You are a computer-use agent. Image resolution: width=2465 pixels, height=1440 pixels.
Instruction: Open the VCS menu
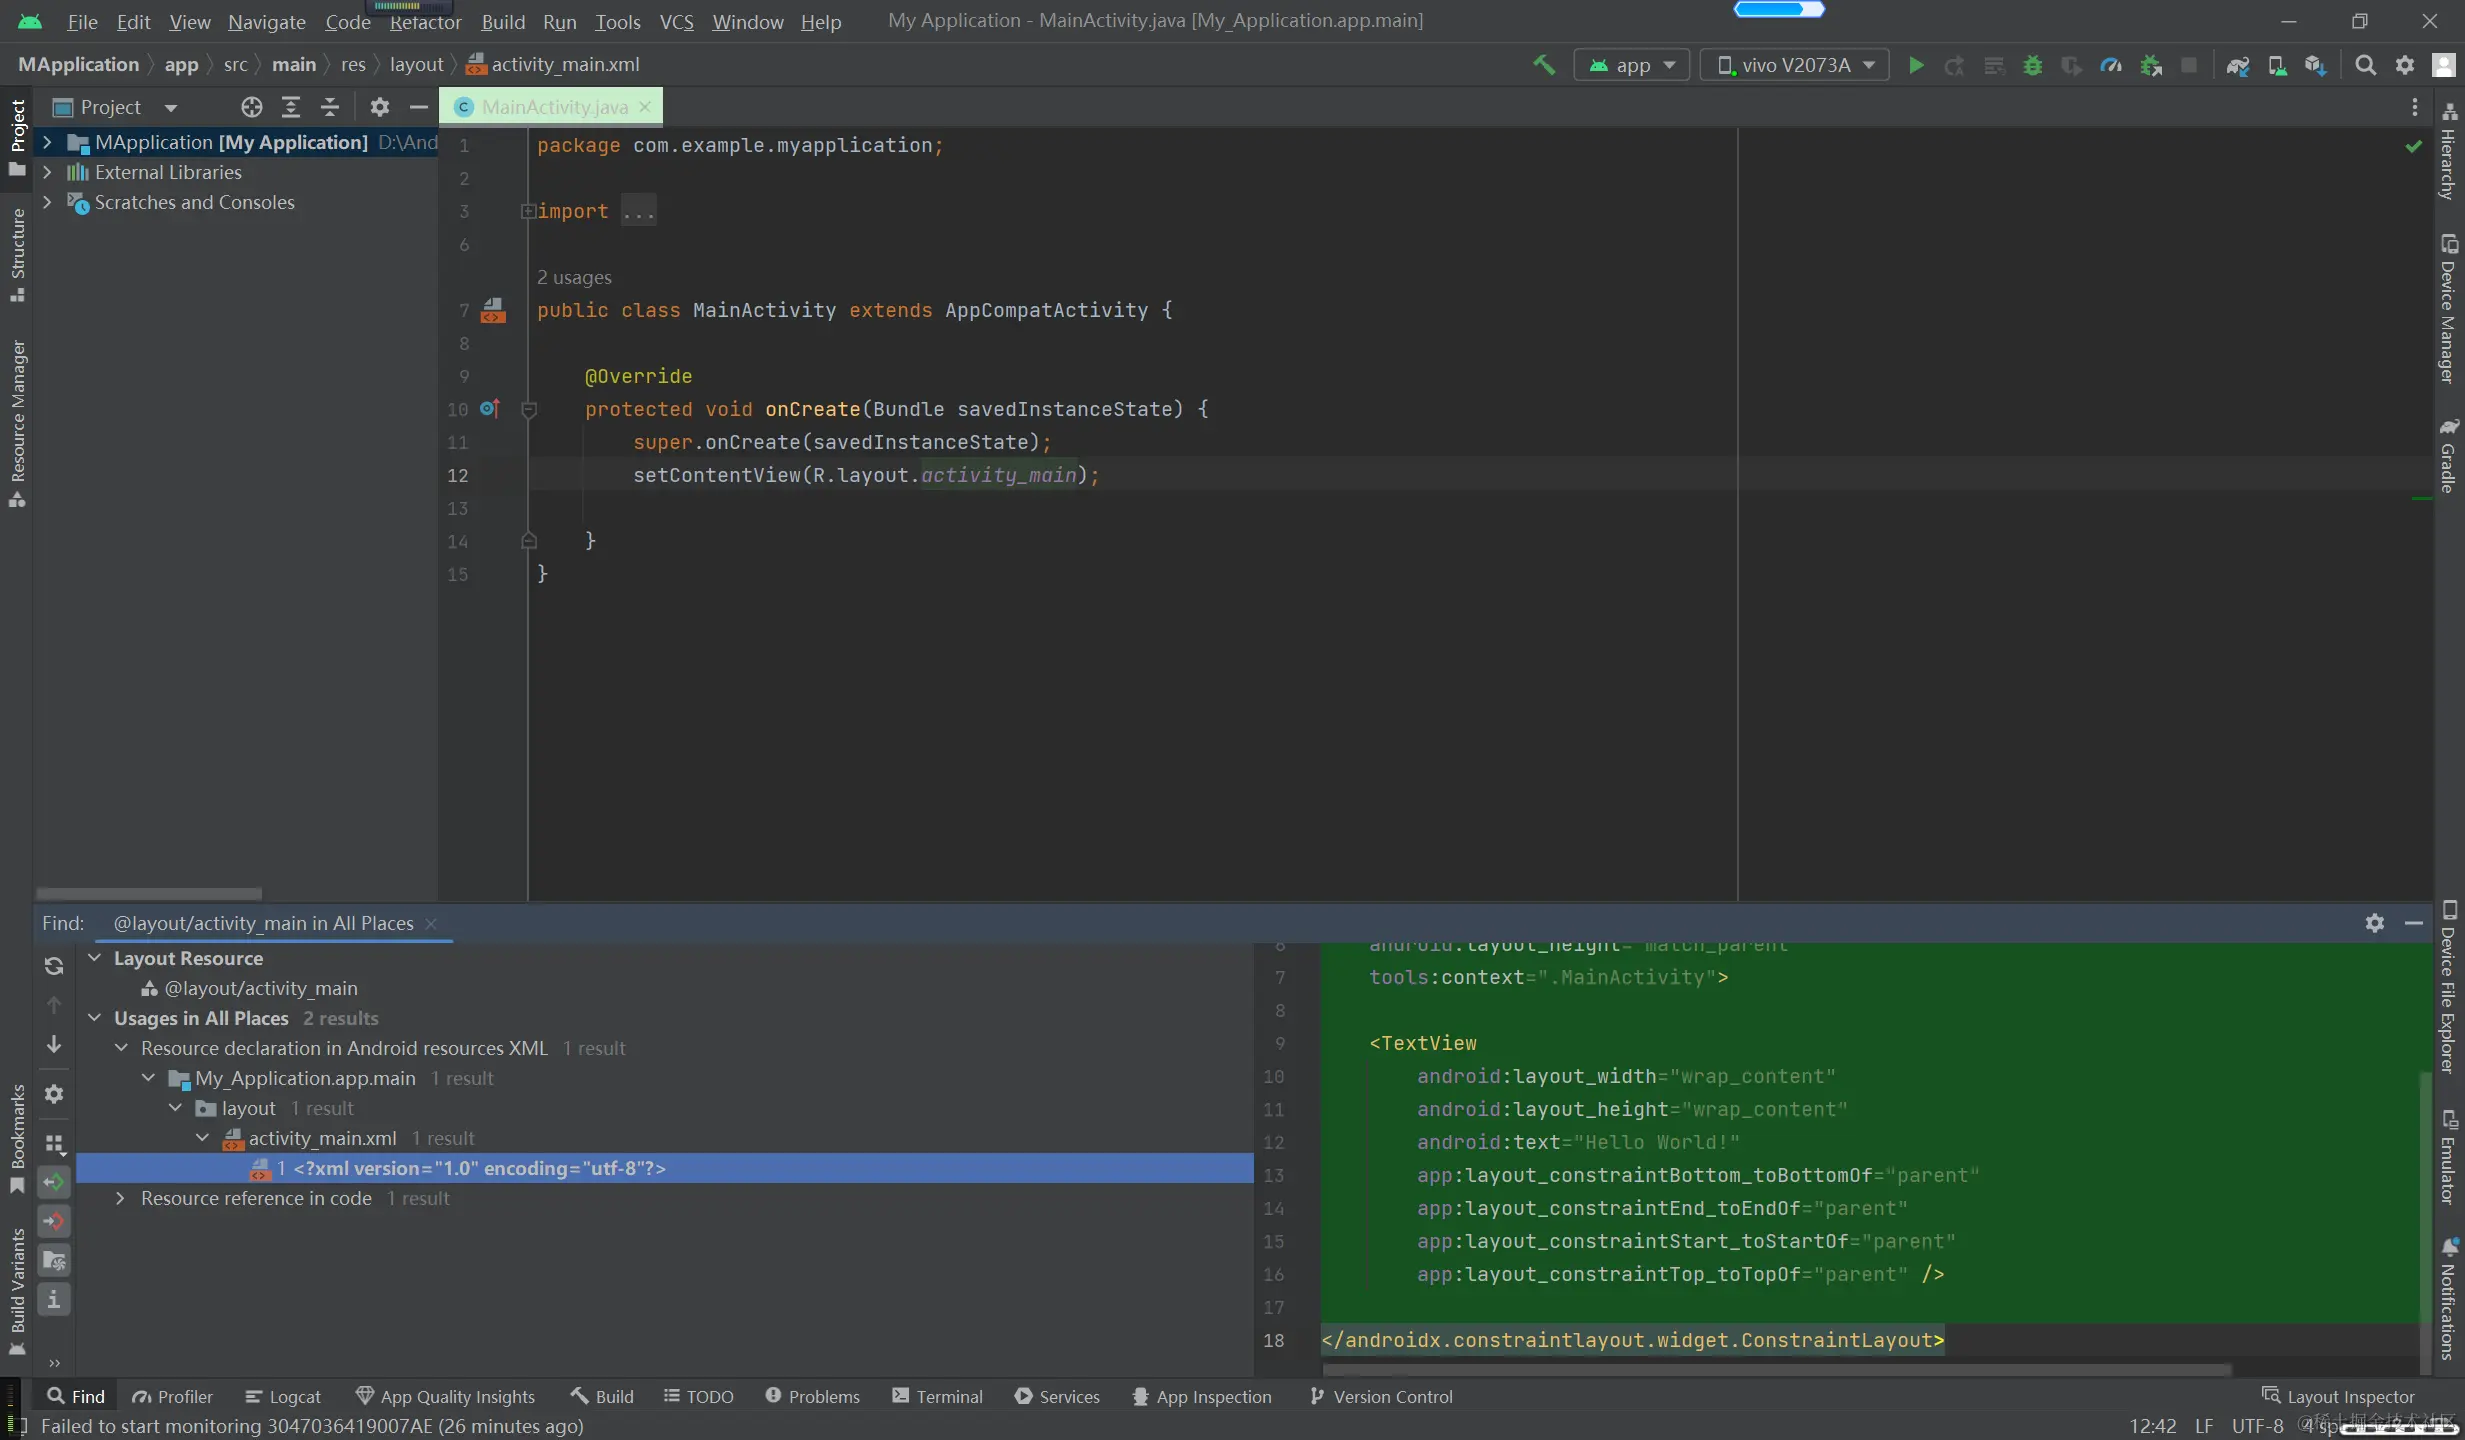coord(677,21)
